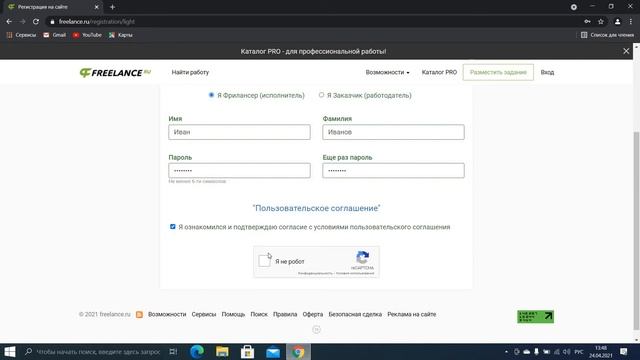Open Gmail bookmark

point(55,35)
